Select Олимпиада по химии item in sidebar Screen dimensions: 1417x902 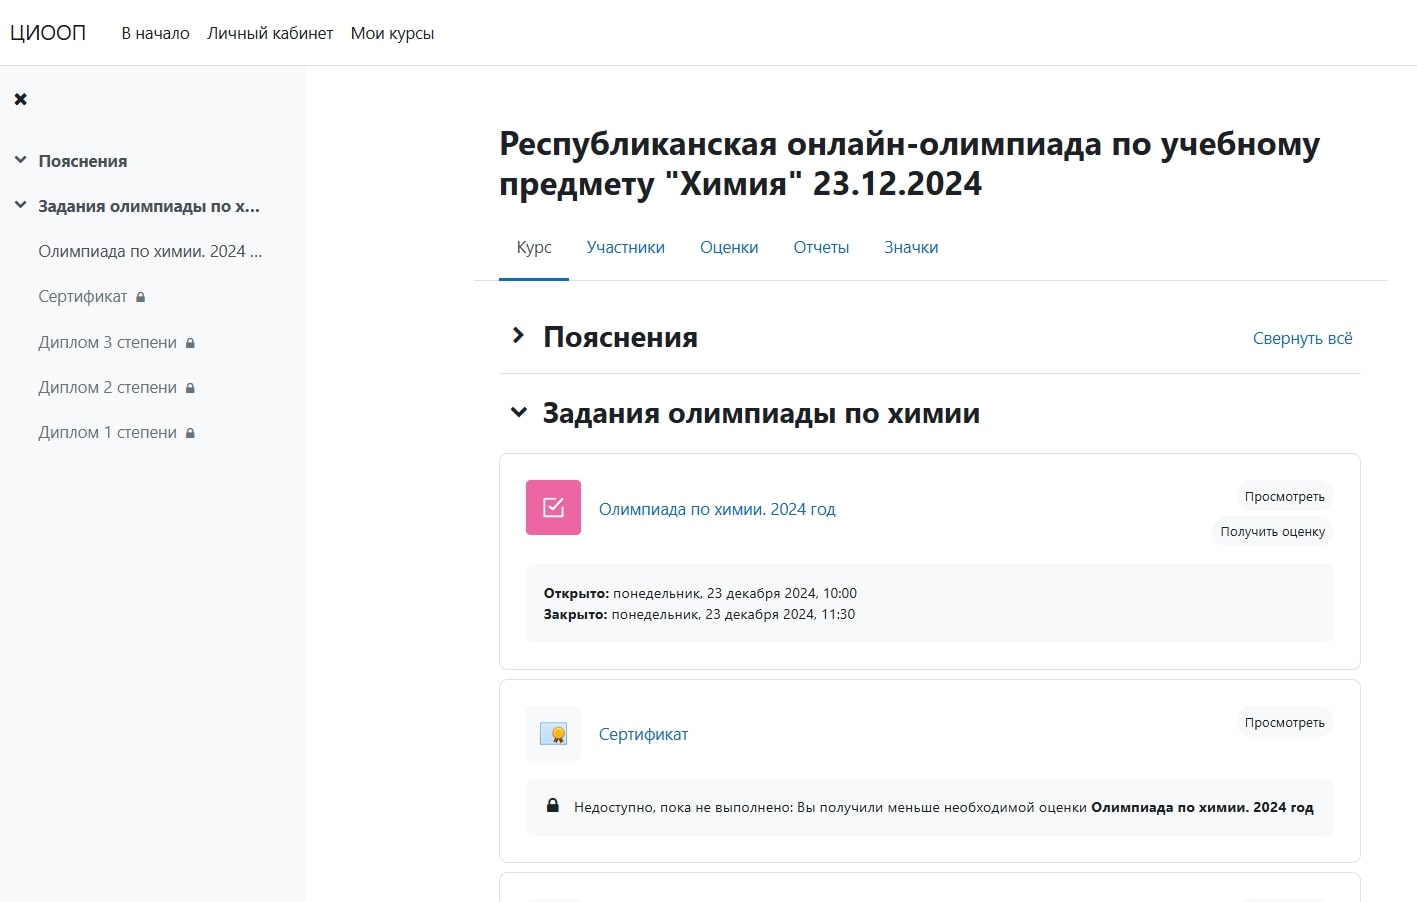coord(150,251)
